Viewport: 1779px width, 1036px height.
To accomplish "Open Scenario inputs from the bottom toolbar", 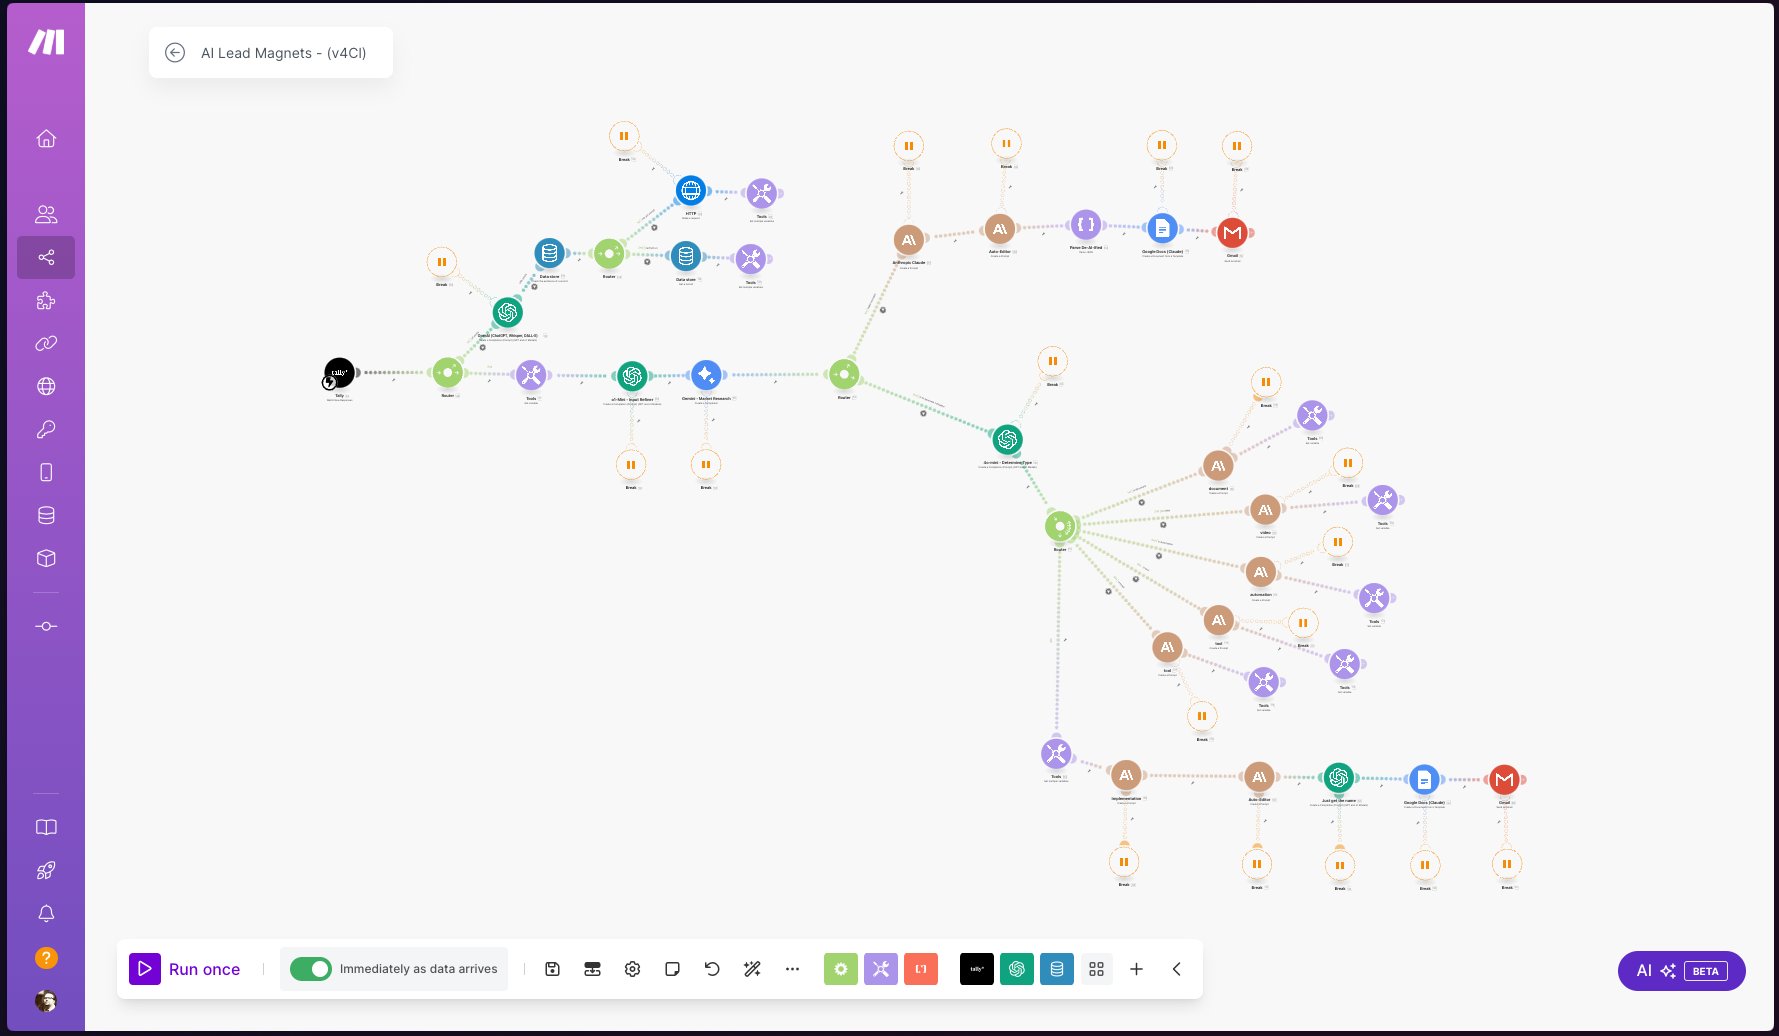I will tap(592, 969).
